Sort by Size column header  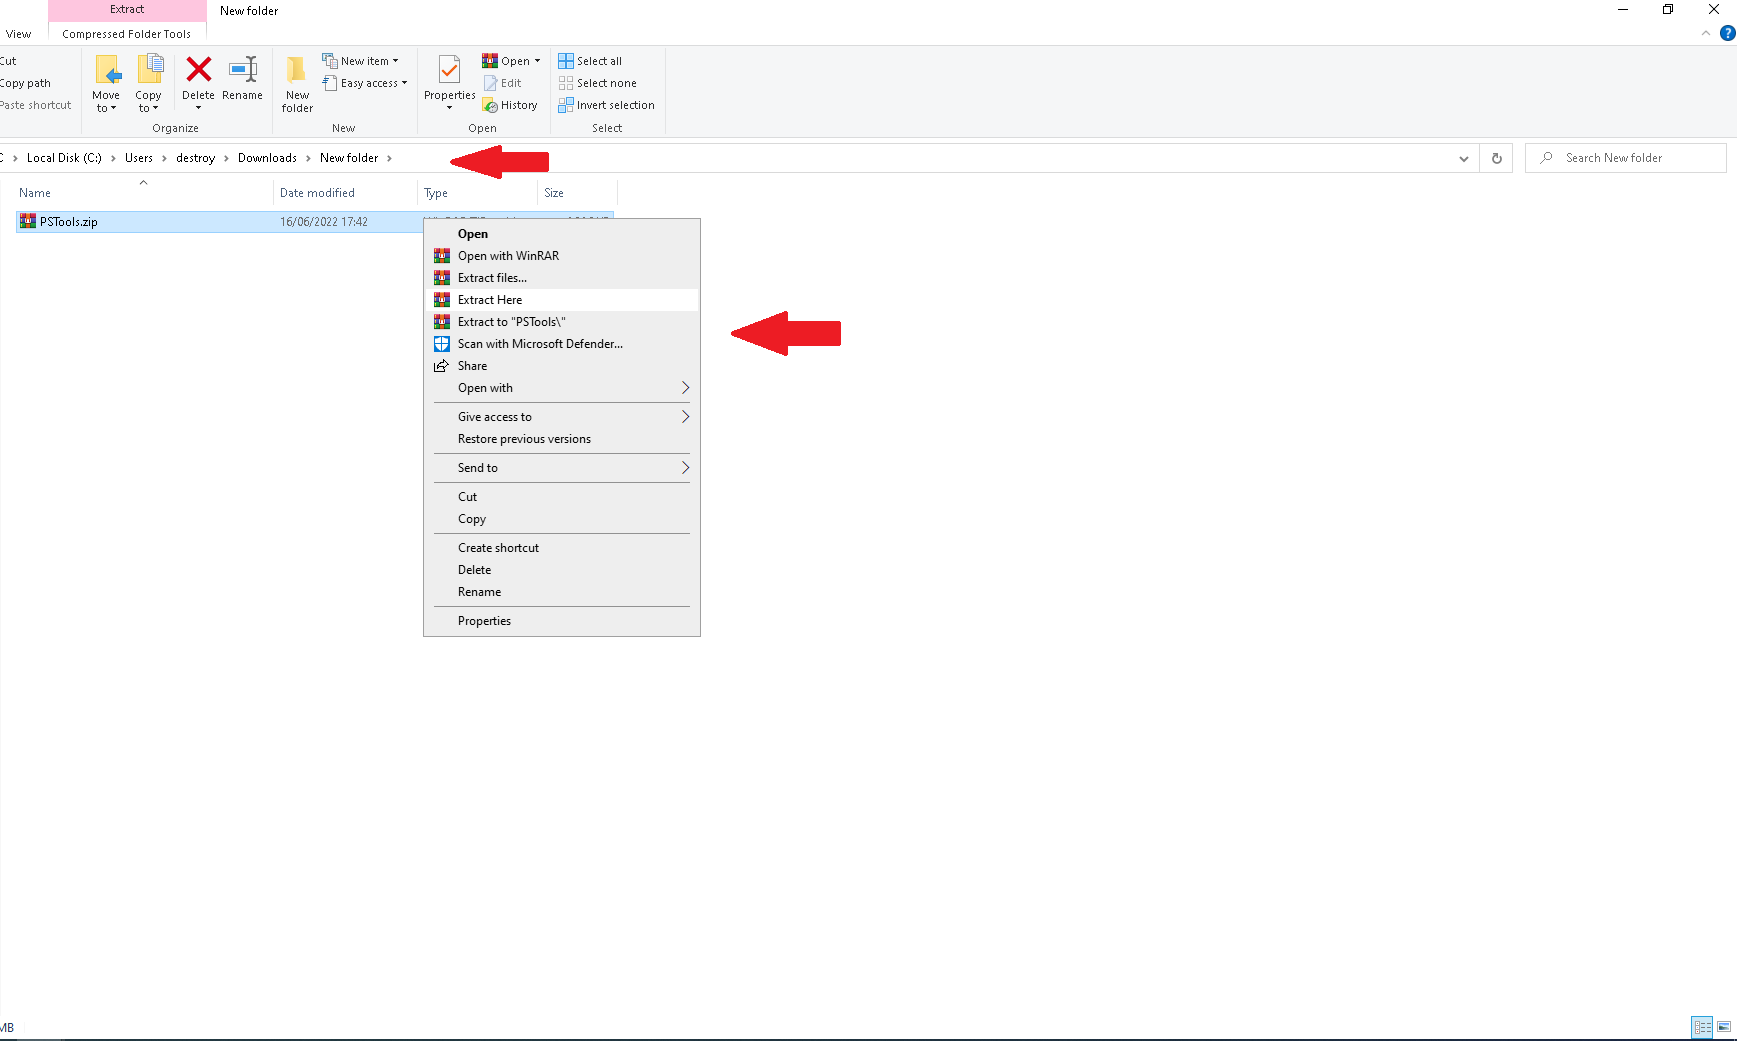(578, 193)
